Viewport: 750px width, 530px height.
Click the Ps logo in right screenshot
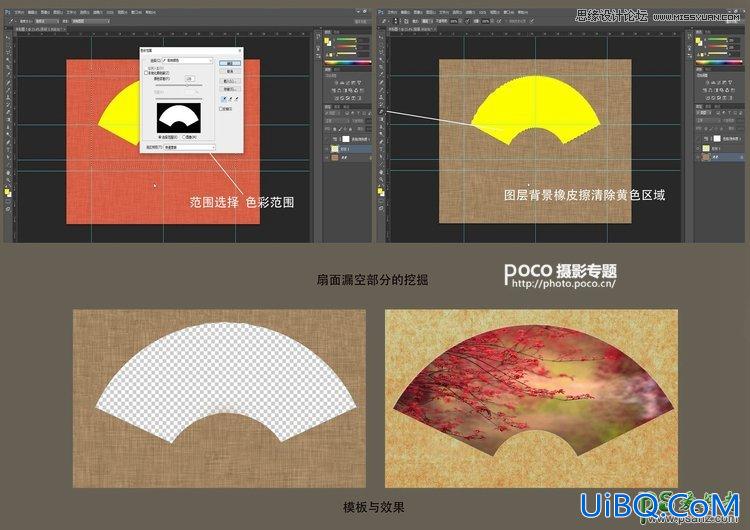pyautogui.click(x=380, y=12)
